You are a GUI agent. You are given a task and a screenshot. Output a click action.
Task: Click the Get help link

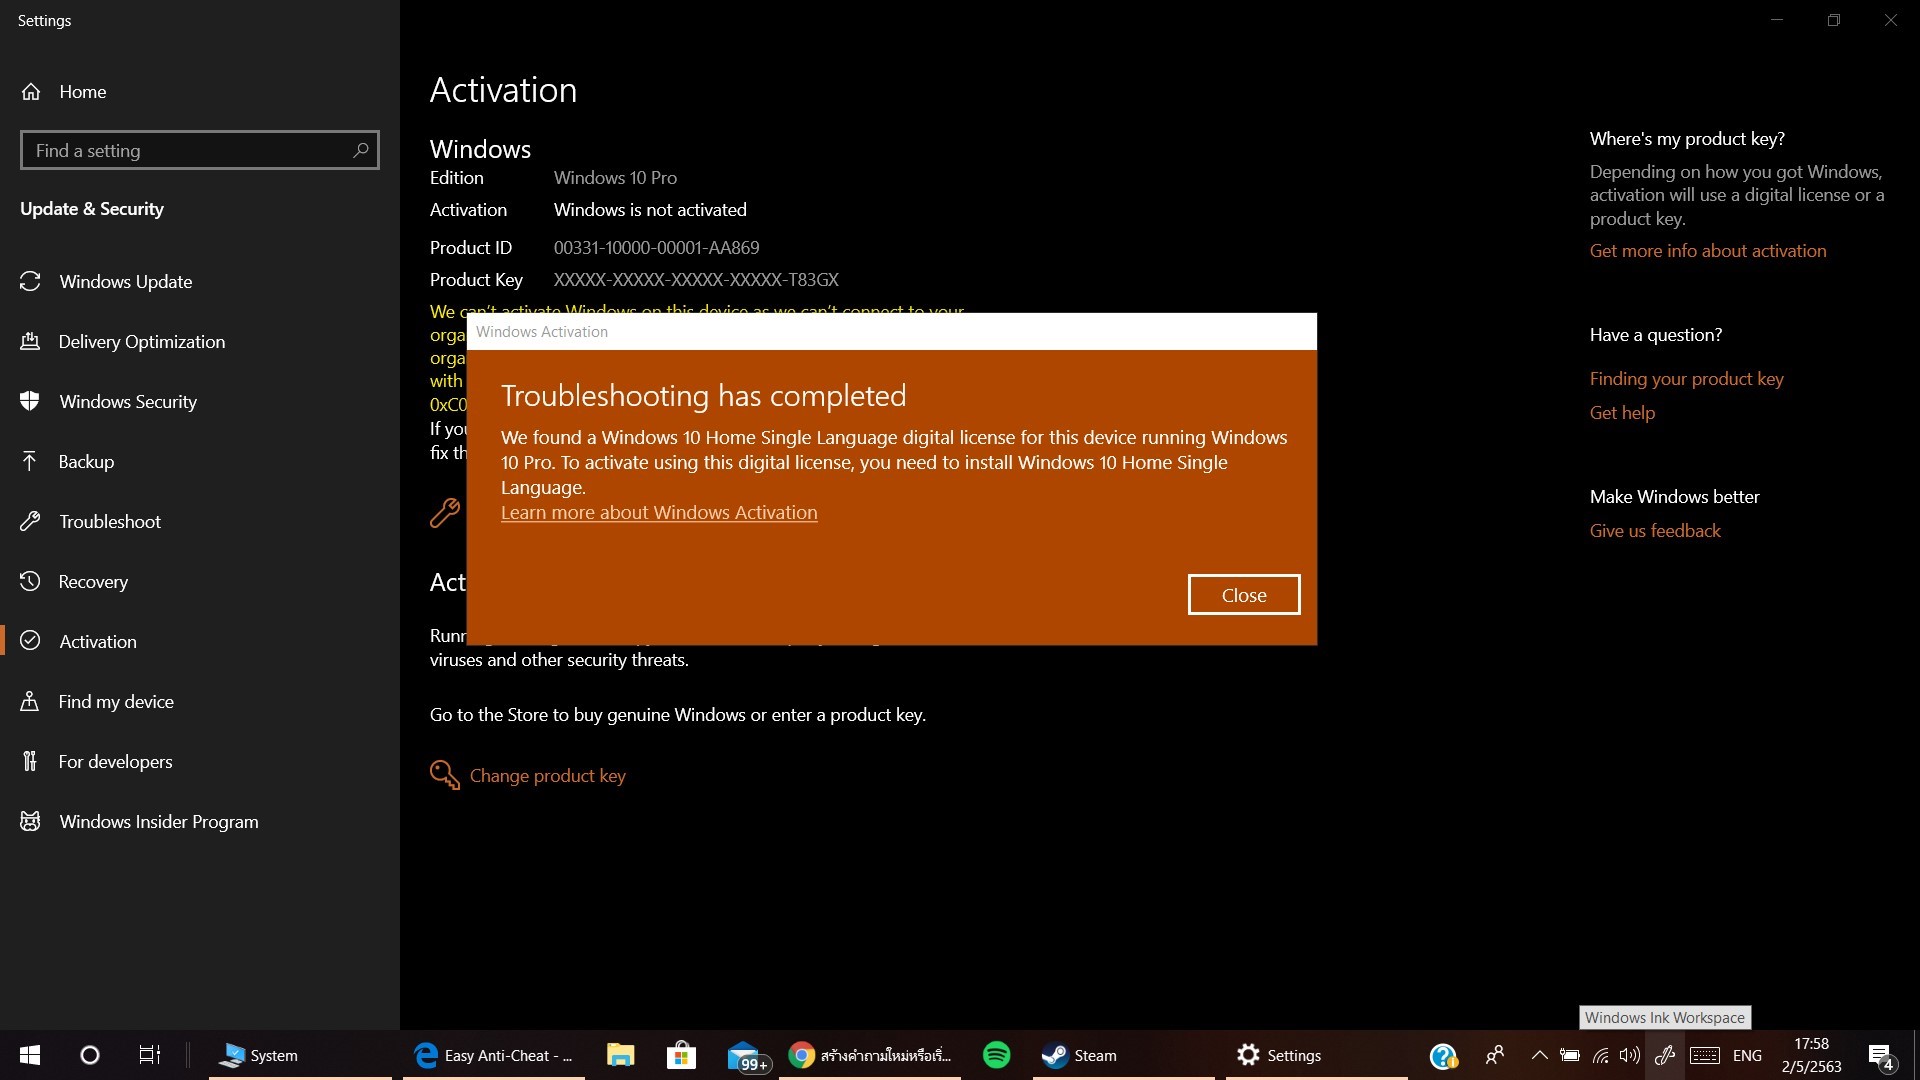[x=1622, y=413]
